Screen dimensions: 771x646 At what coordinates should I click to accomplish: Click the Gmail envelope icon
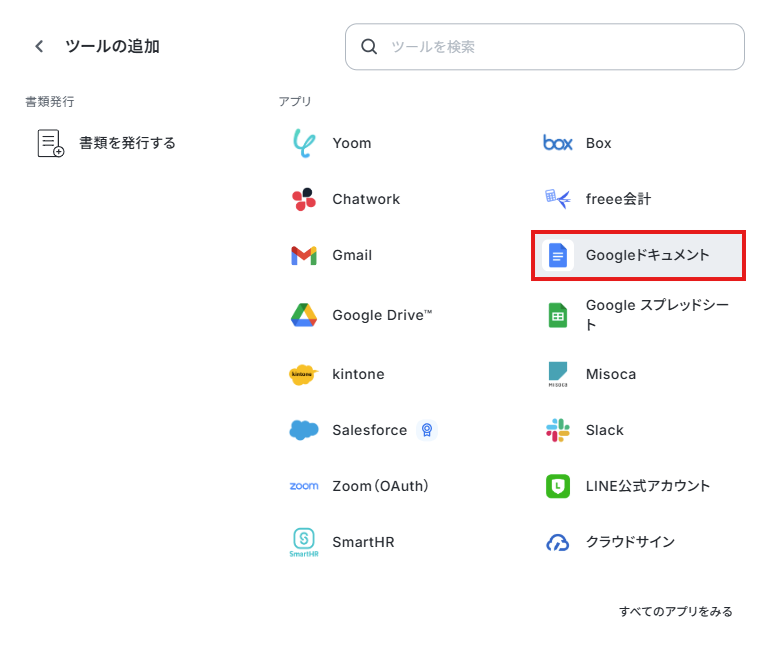pos(304,255)
